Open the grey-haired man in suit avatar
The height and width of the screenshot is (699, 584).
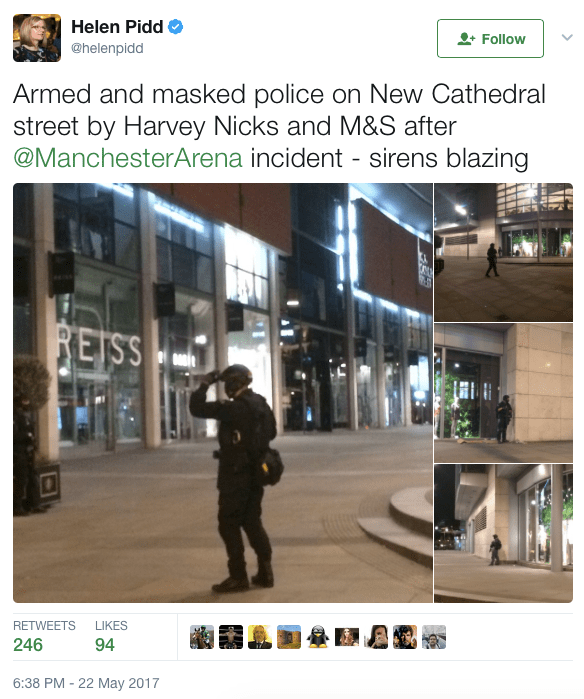coord(260,637)
